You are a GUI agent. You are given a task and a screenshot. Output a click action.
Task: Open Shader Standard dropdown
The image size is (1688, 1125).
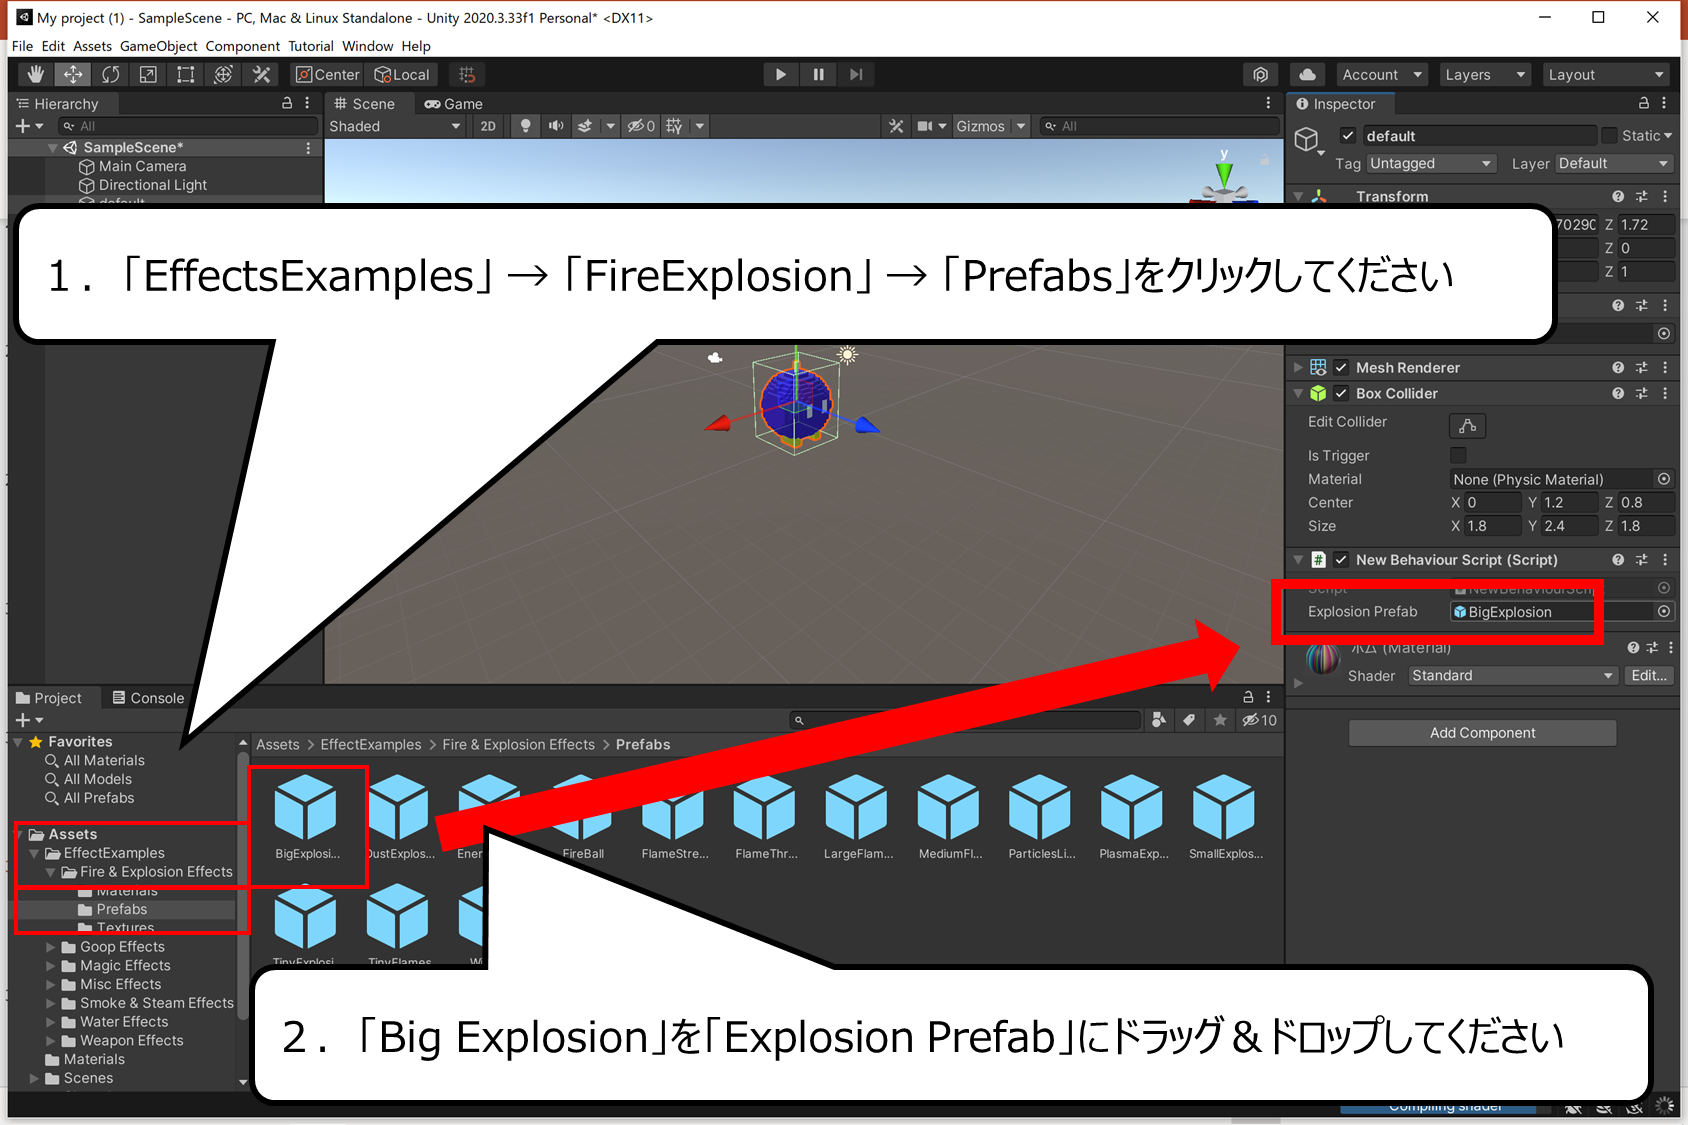(x=1513, y=675)
